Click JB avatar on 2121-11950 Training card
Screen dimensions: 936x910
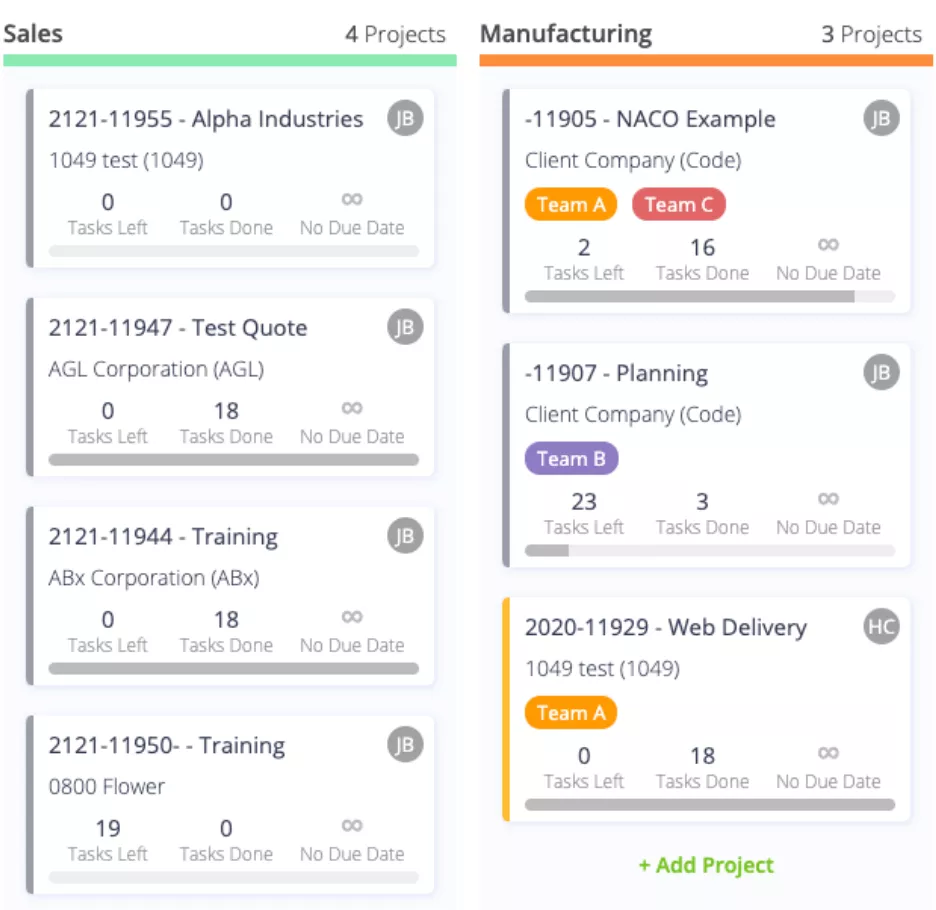pyautogui.click(x=405, y=745)
